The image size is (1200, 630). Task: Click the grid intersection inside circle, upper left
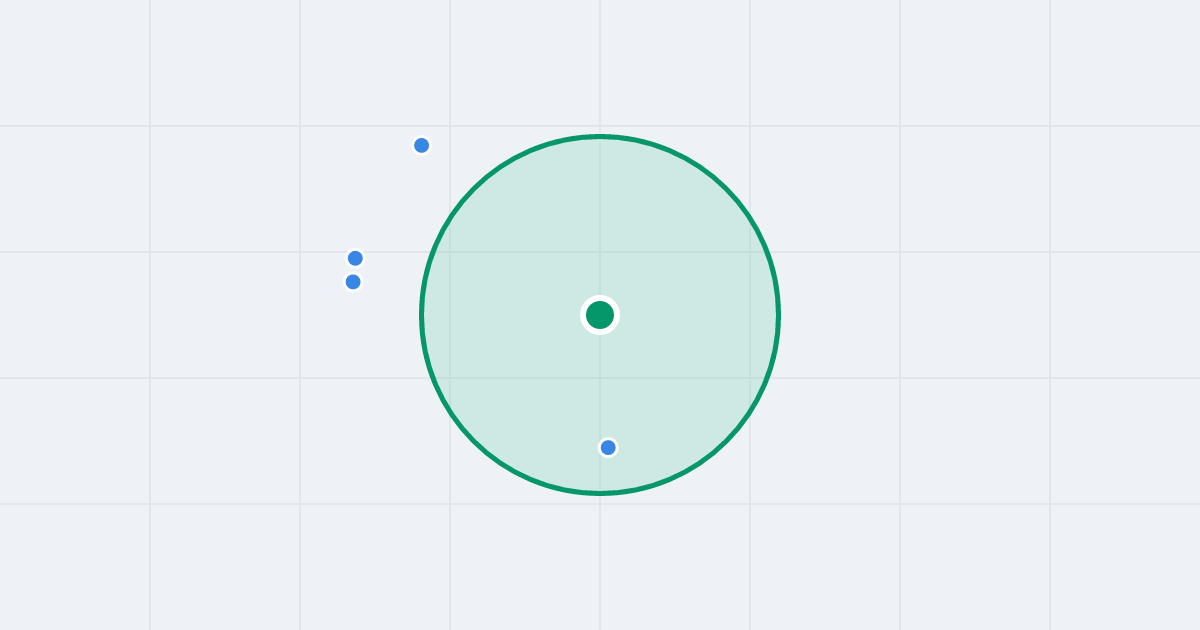click(x=450, y=252)
